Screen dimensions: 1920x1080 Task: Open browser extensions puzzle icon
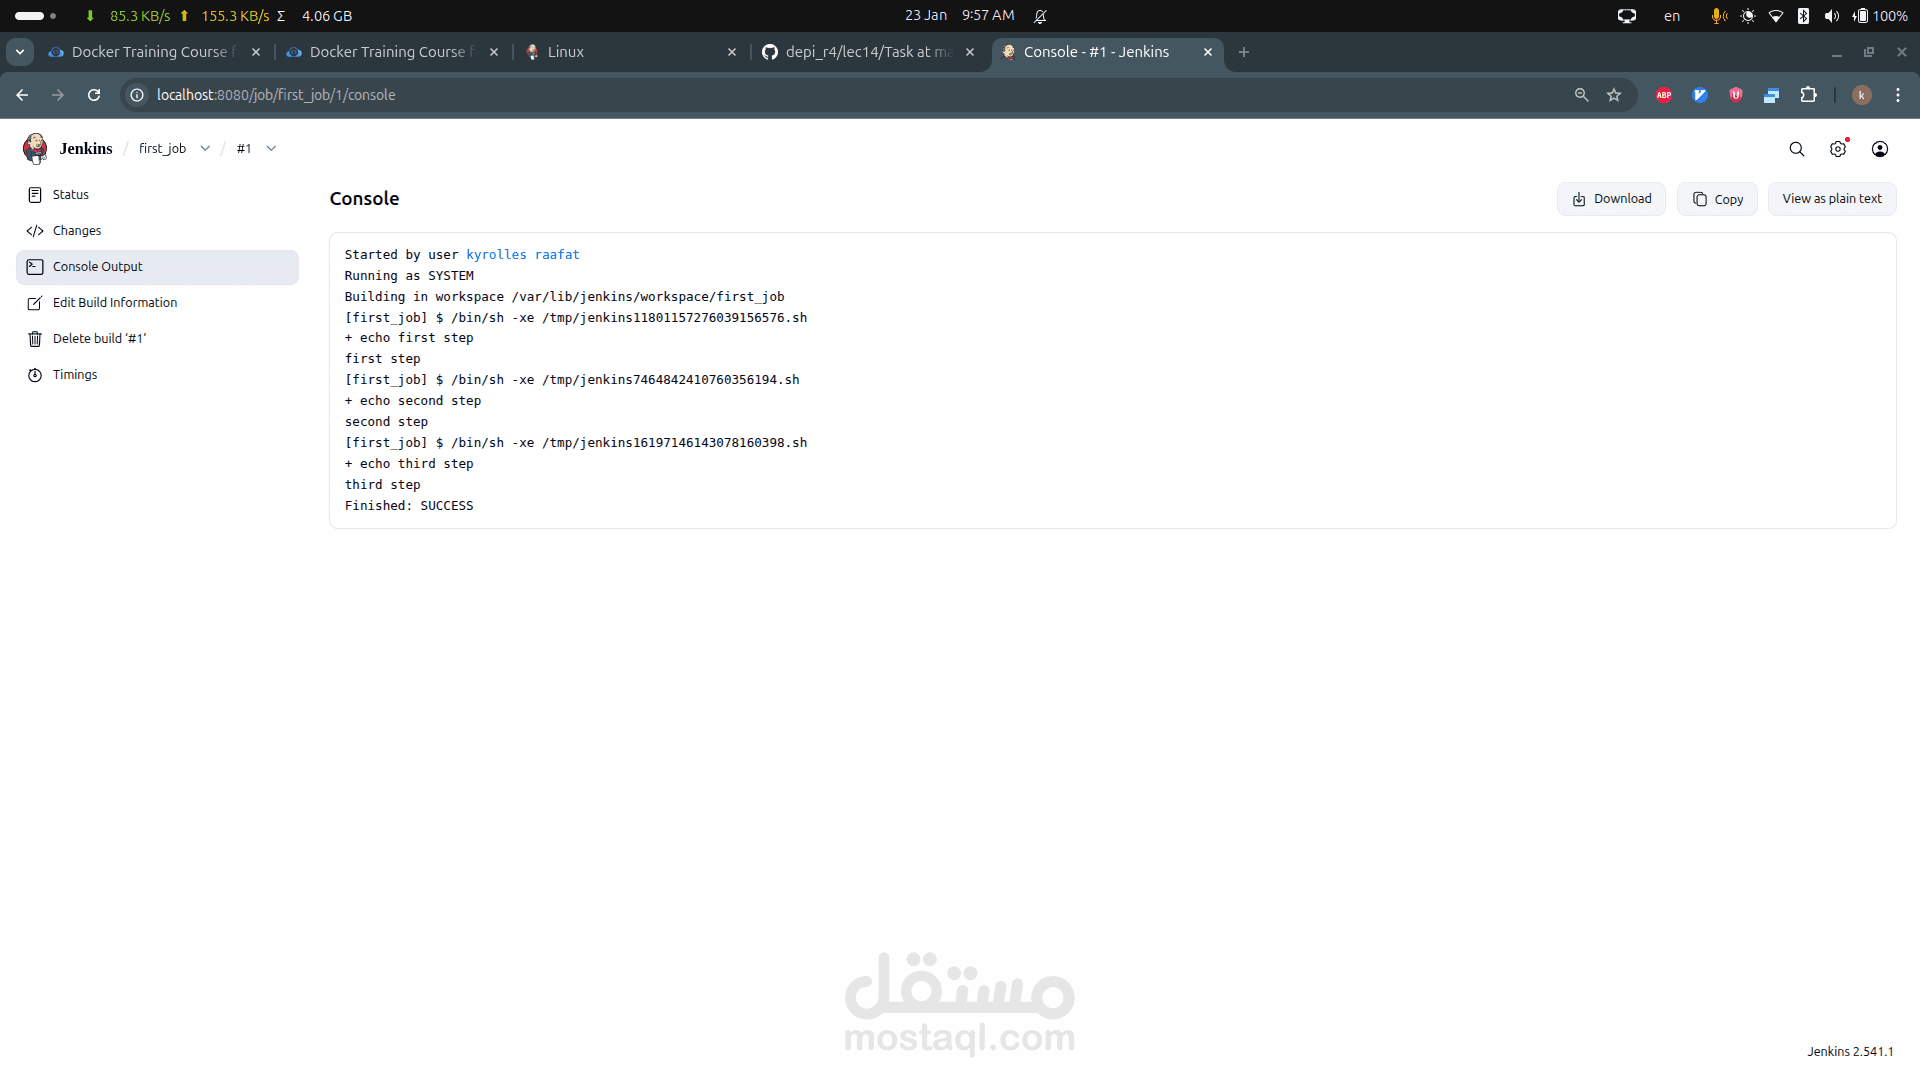coord(1808,95)
